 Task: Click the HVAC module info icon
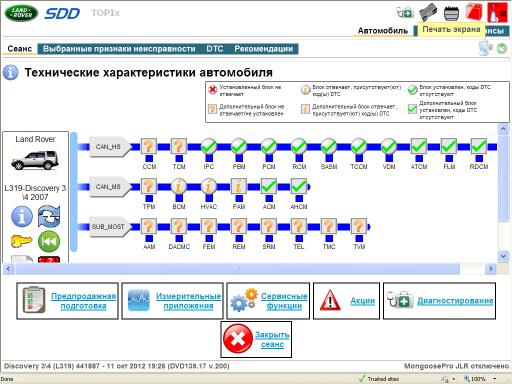tap(209, 186)
